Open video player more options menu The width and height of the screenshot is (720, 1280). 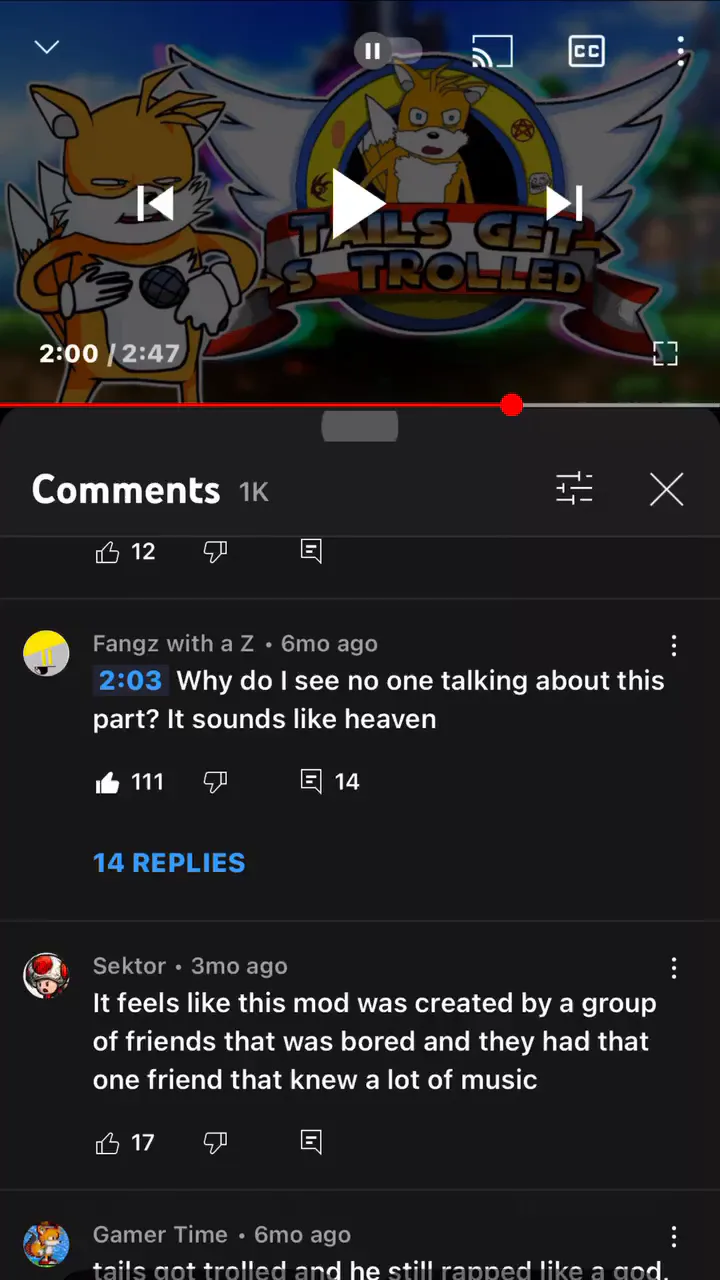point(680,50)
